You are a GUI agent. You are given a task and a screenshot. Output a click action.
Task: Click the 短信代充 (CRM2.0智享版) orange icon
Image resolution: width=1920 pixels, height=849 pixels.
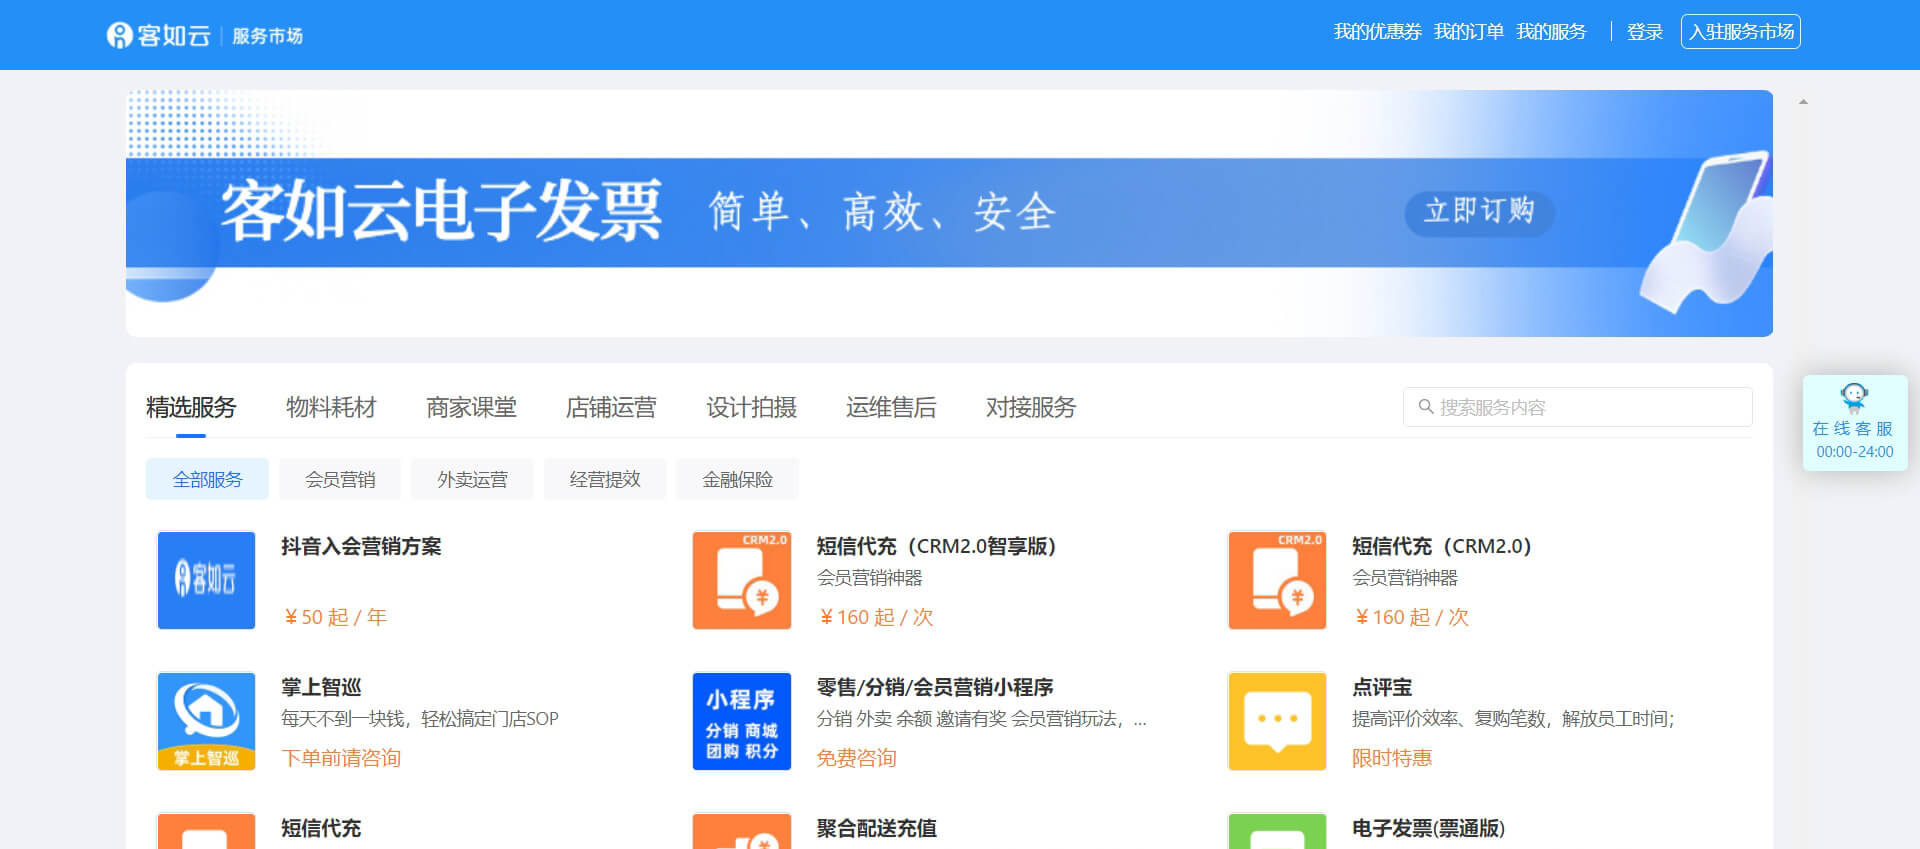pos(741,580)
